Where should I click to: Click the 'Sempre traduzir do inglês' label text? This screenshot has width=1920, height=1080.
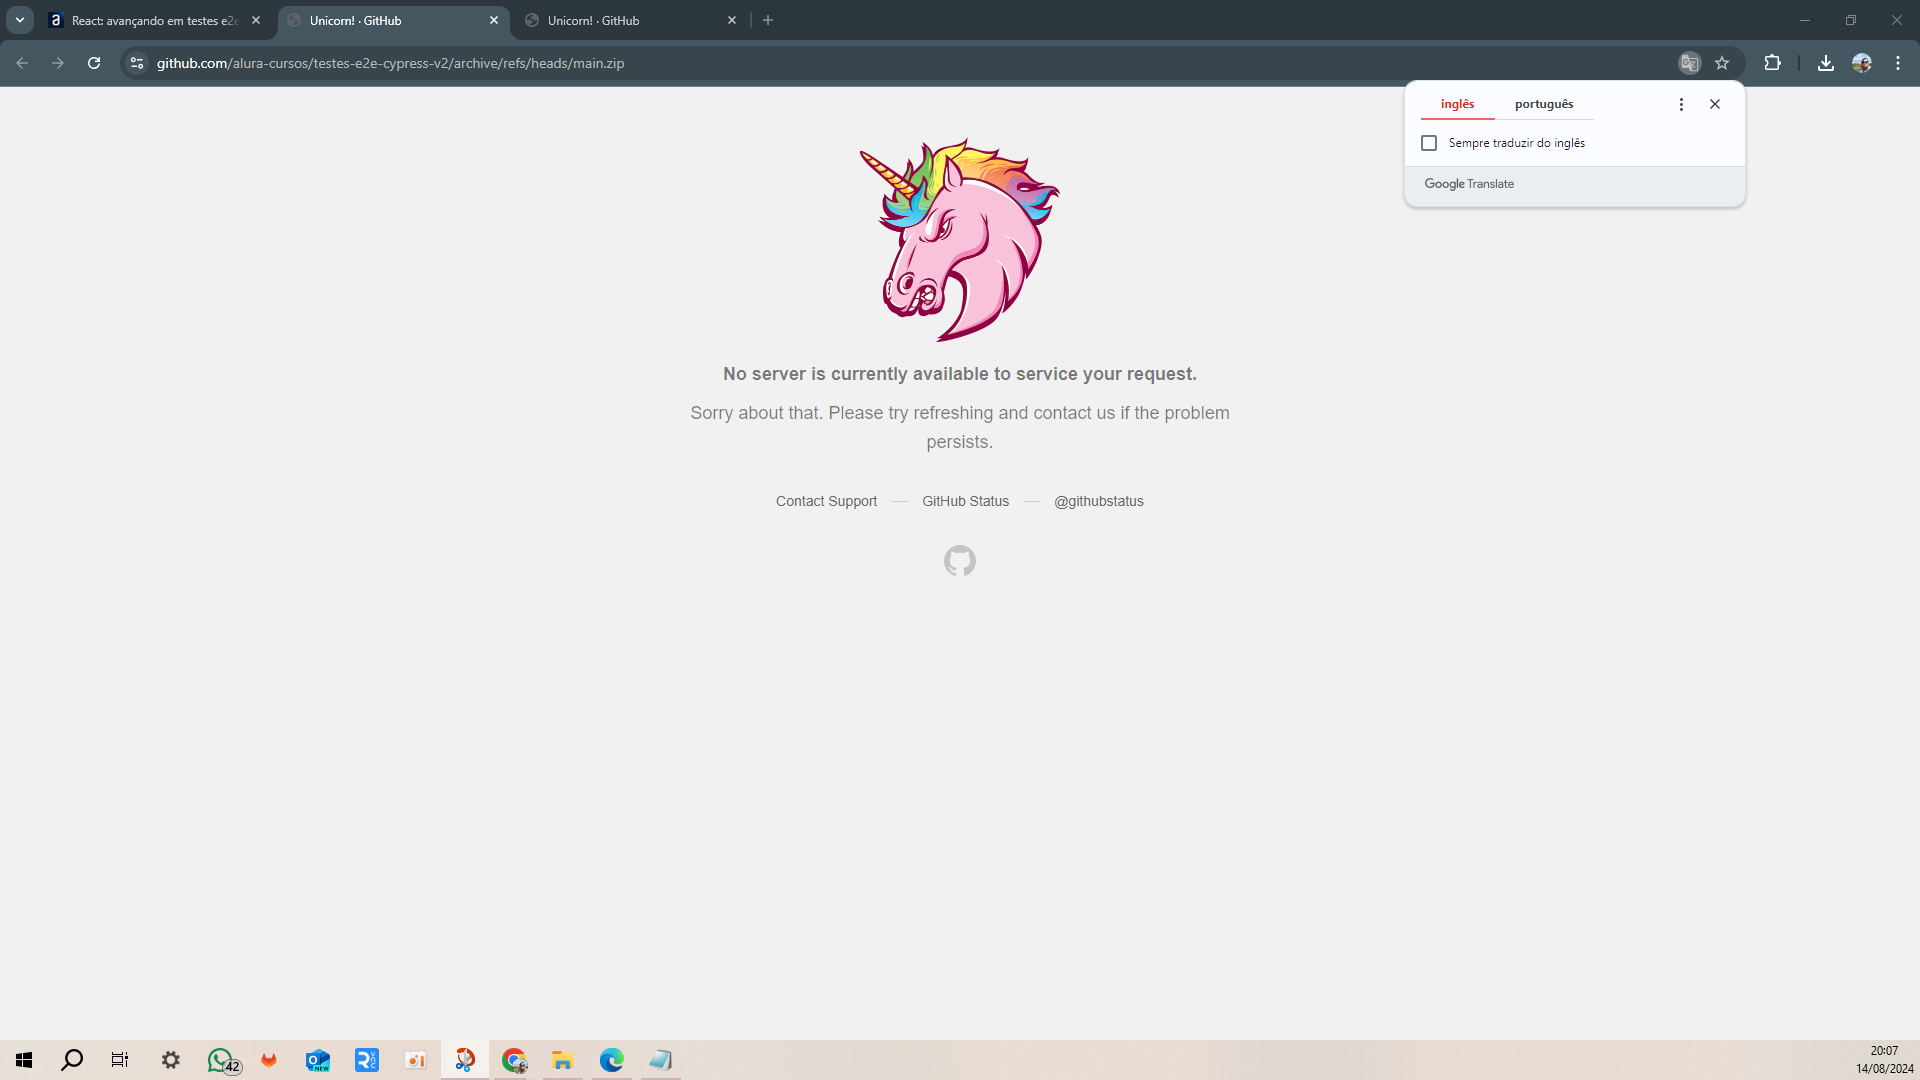pyautogui.click(x=1516, y=143)
